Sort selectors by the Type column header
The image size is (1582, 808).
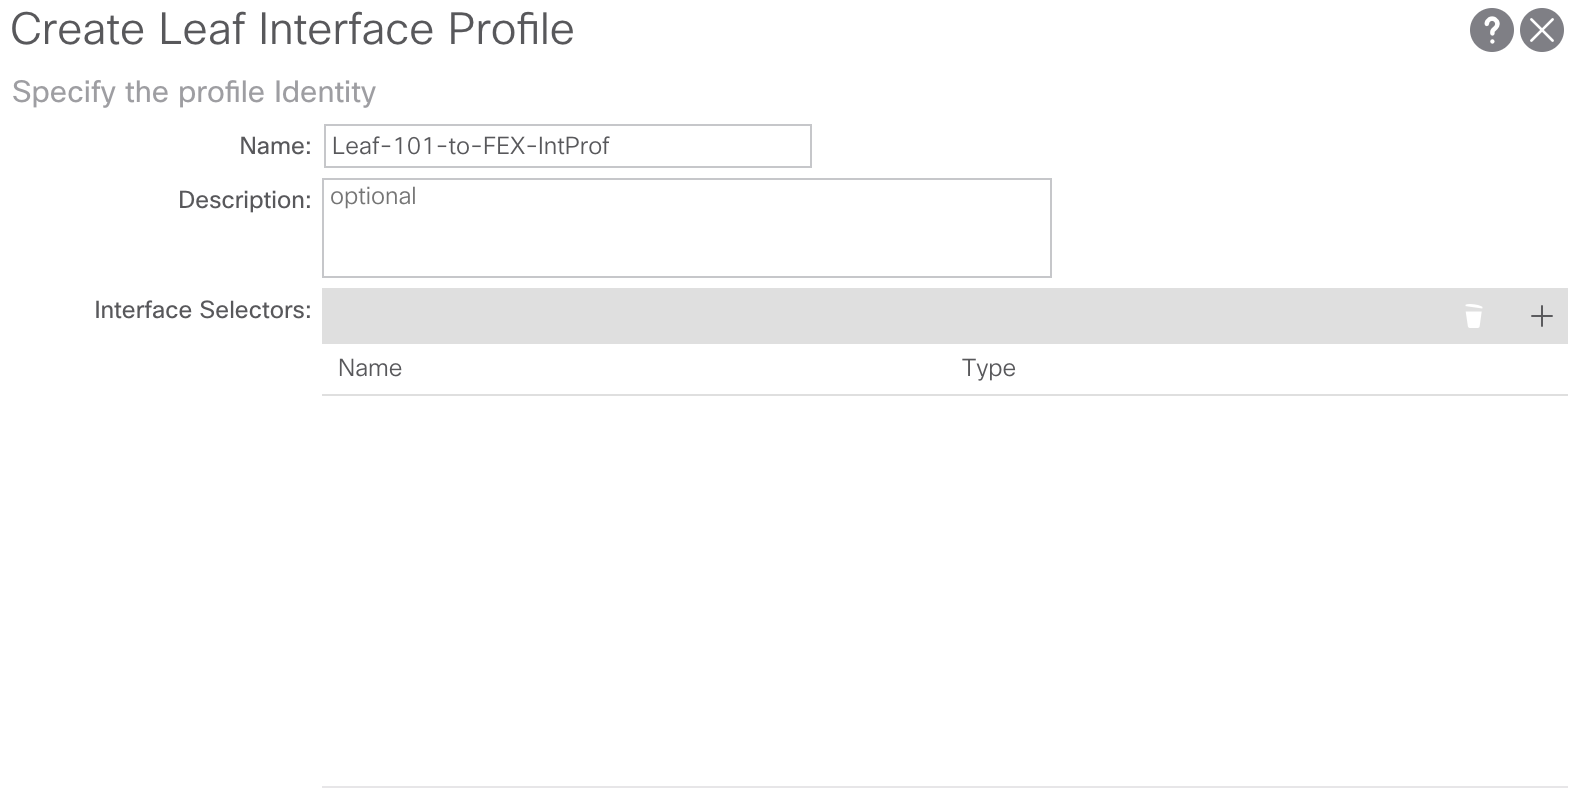988,368
